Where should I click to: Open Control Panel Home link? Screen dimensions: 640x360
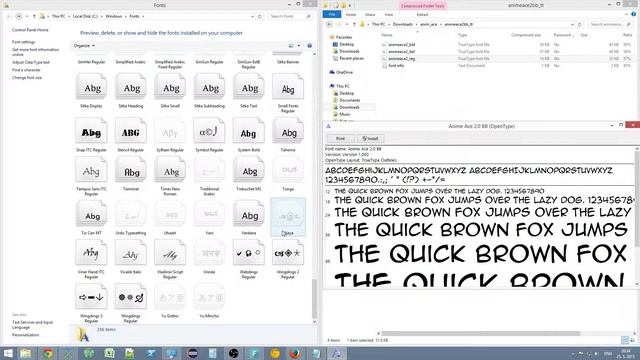tap(30, 30)
